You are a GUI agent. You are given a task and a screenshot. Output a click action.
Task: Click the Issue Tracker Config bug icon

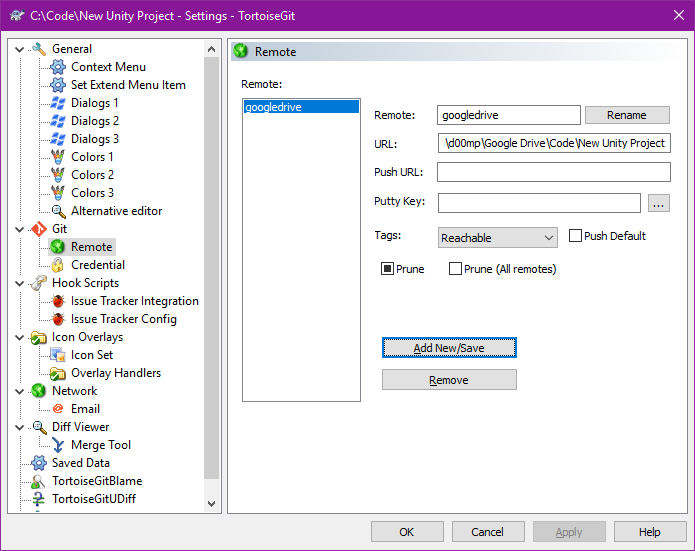point(58,319)
